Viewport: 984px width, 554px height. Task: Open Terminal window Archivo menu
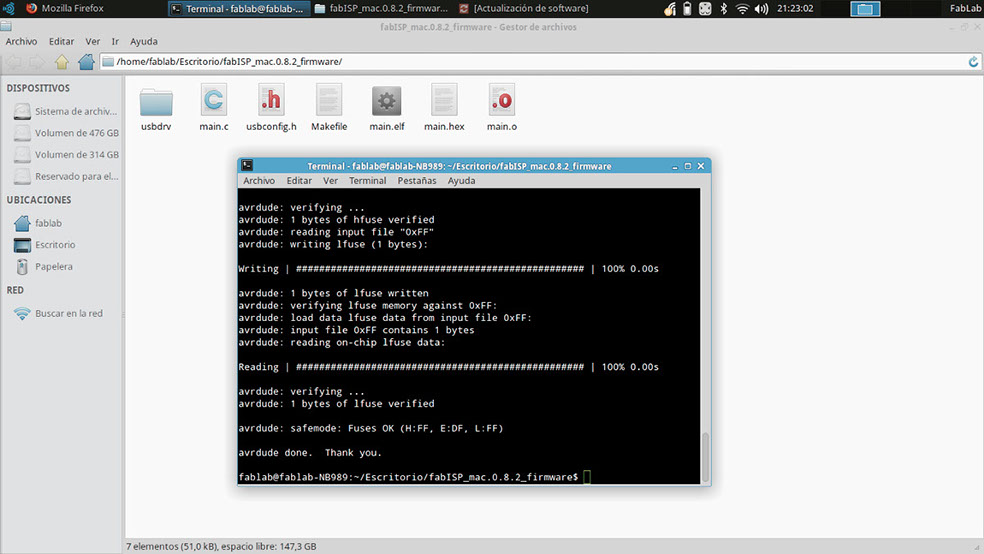coord(259,181)
